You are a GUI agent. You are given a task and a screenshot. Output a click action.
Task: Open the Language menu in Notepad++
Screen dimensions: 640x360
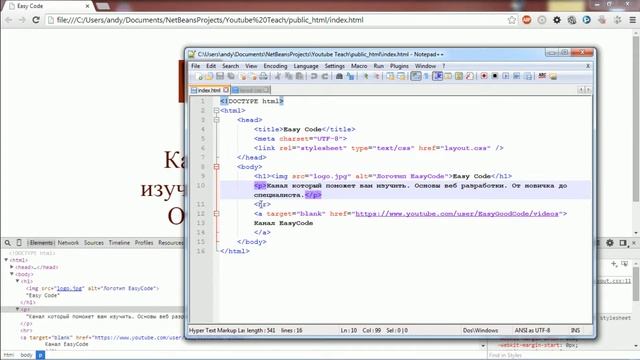pyautogui.click(x=306, y=66)
